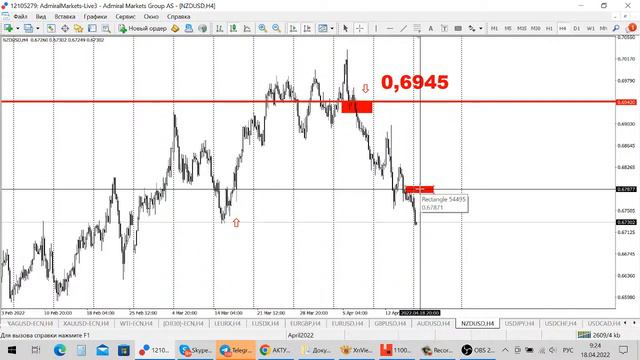Open the Сервис menu
This screenshot has width=640, height=360.
tap(125, 17)
